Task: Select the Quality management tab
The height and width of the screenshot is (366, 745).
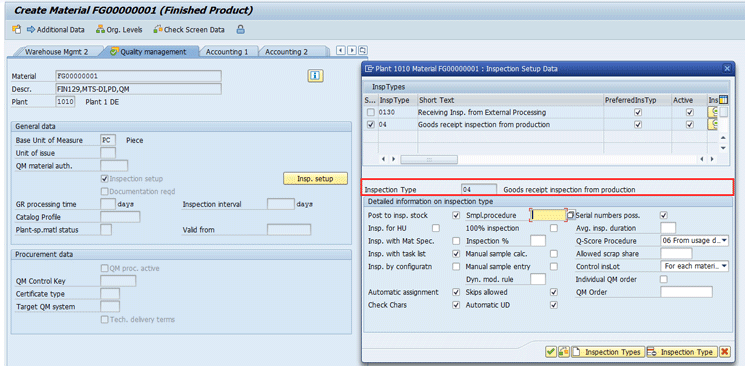Action: coord(149,52)
